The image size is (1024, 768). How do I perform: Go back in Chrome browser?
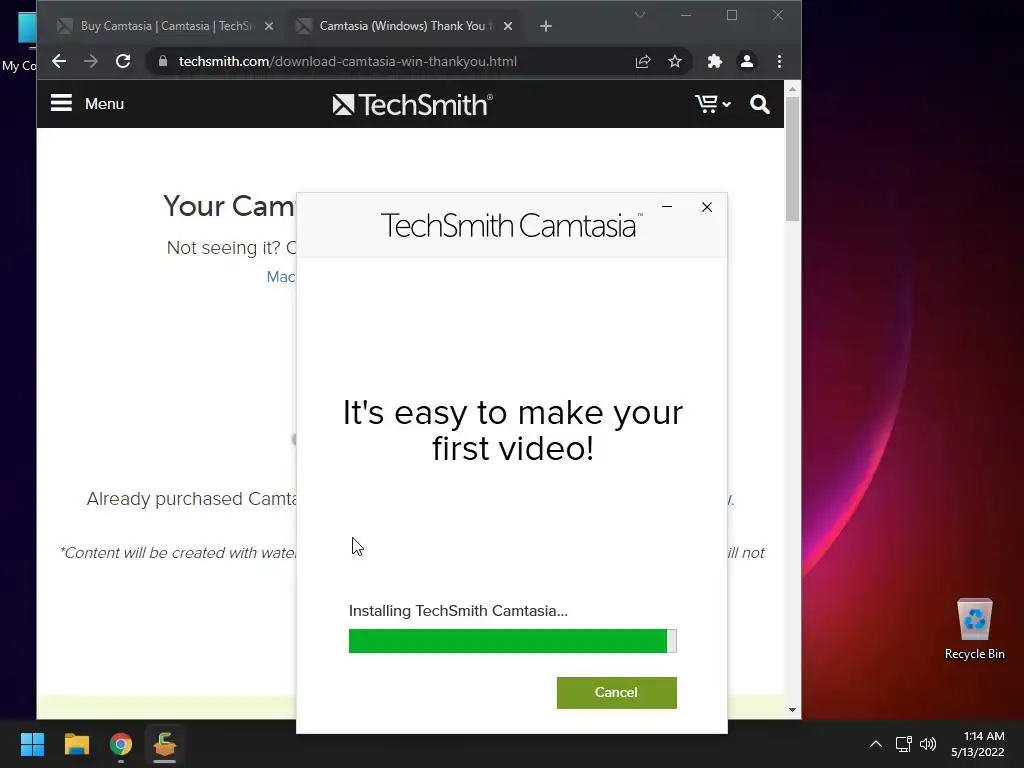[x=59, y=61]
